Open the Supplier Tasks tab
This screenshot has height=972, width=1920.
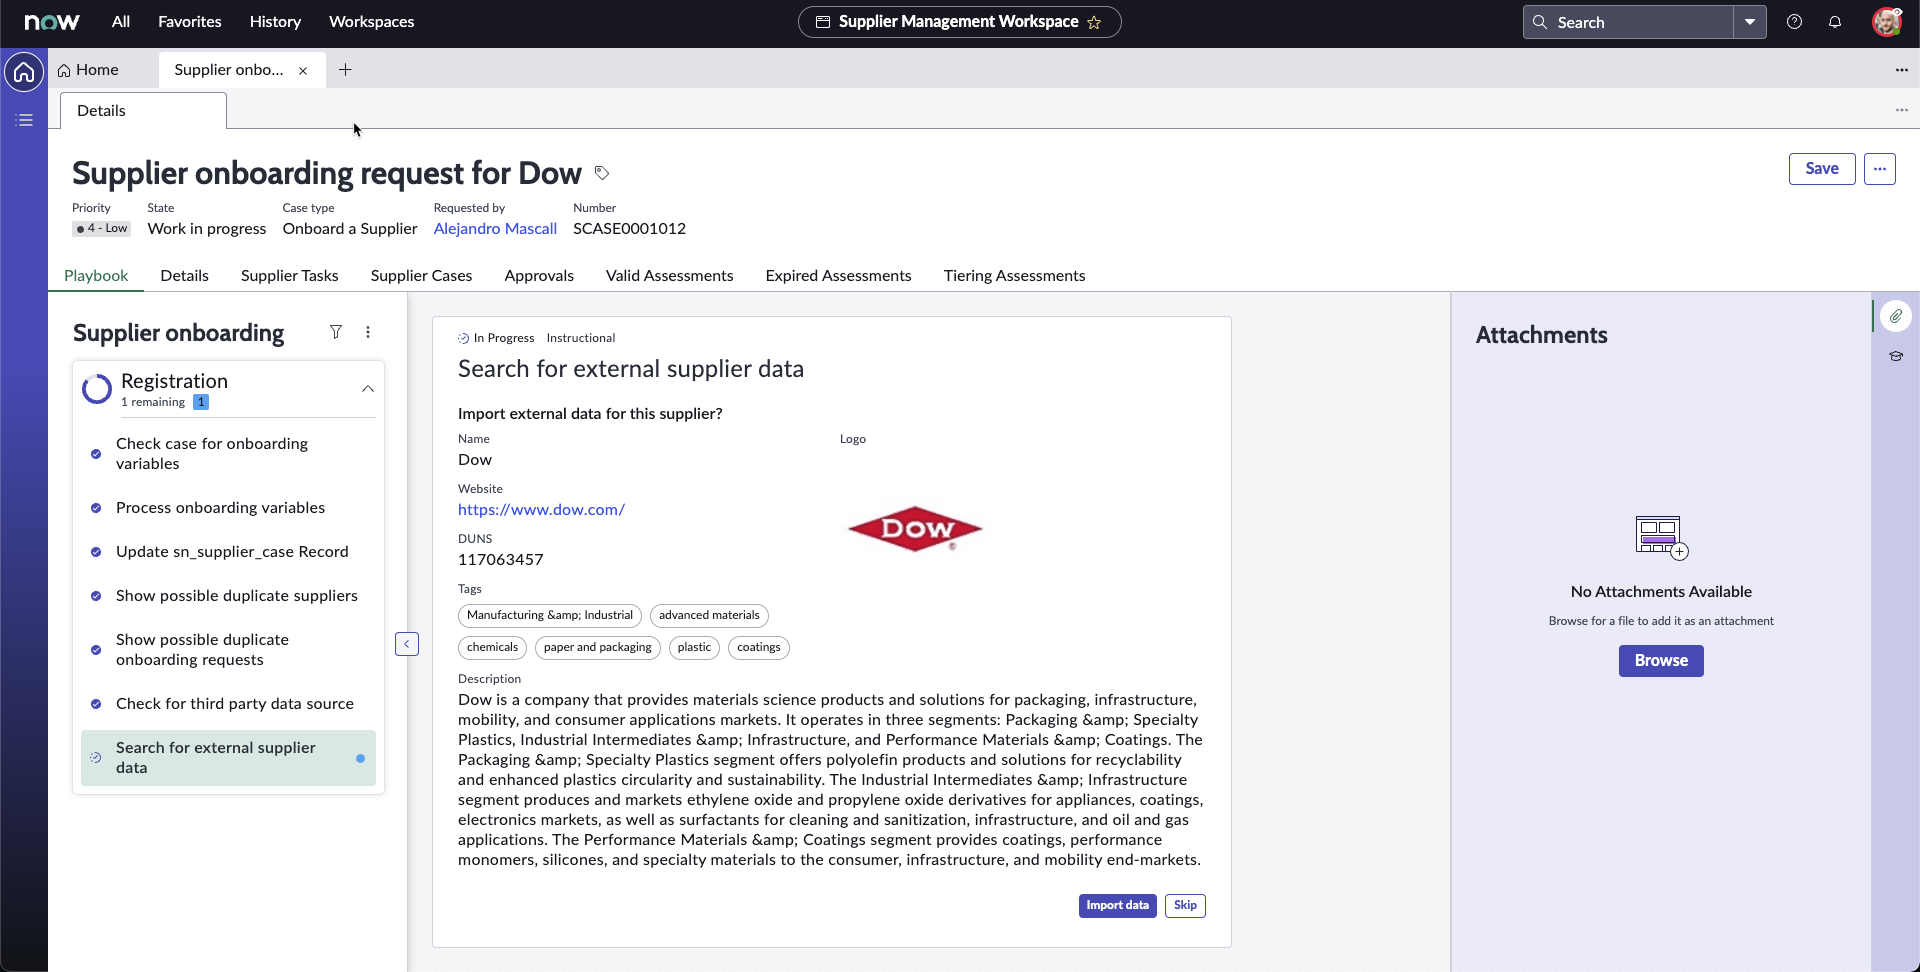tap(289, 276)
